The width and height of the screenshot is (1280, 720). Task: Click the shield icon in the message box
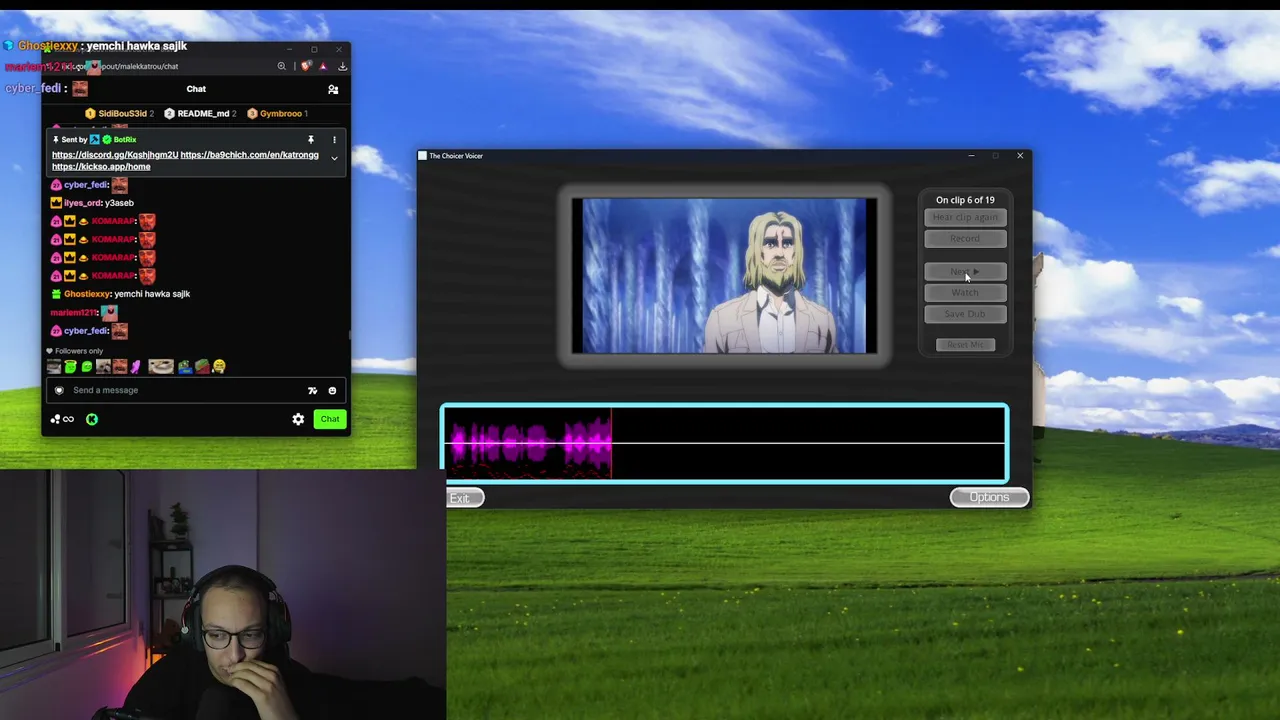(x=59, y=390)
